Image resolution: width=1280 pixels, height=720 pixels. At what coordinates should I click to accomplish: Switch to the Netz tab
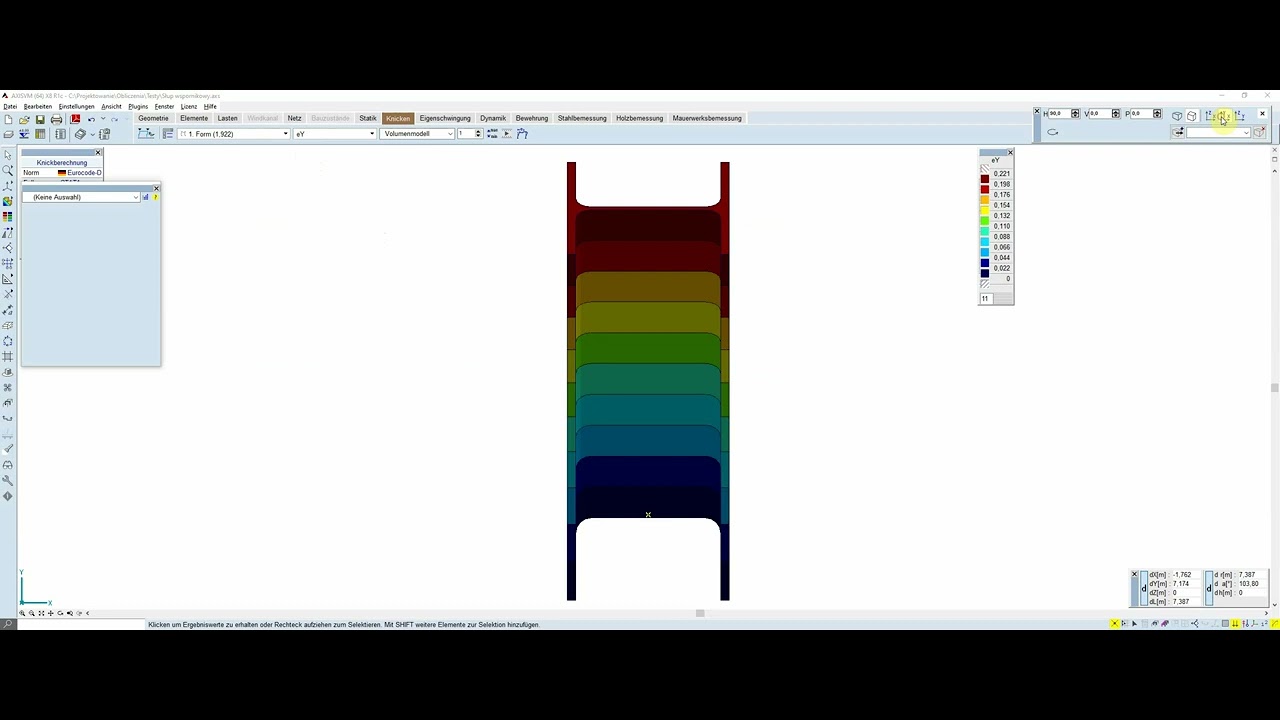pos(294,118)
